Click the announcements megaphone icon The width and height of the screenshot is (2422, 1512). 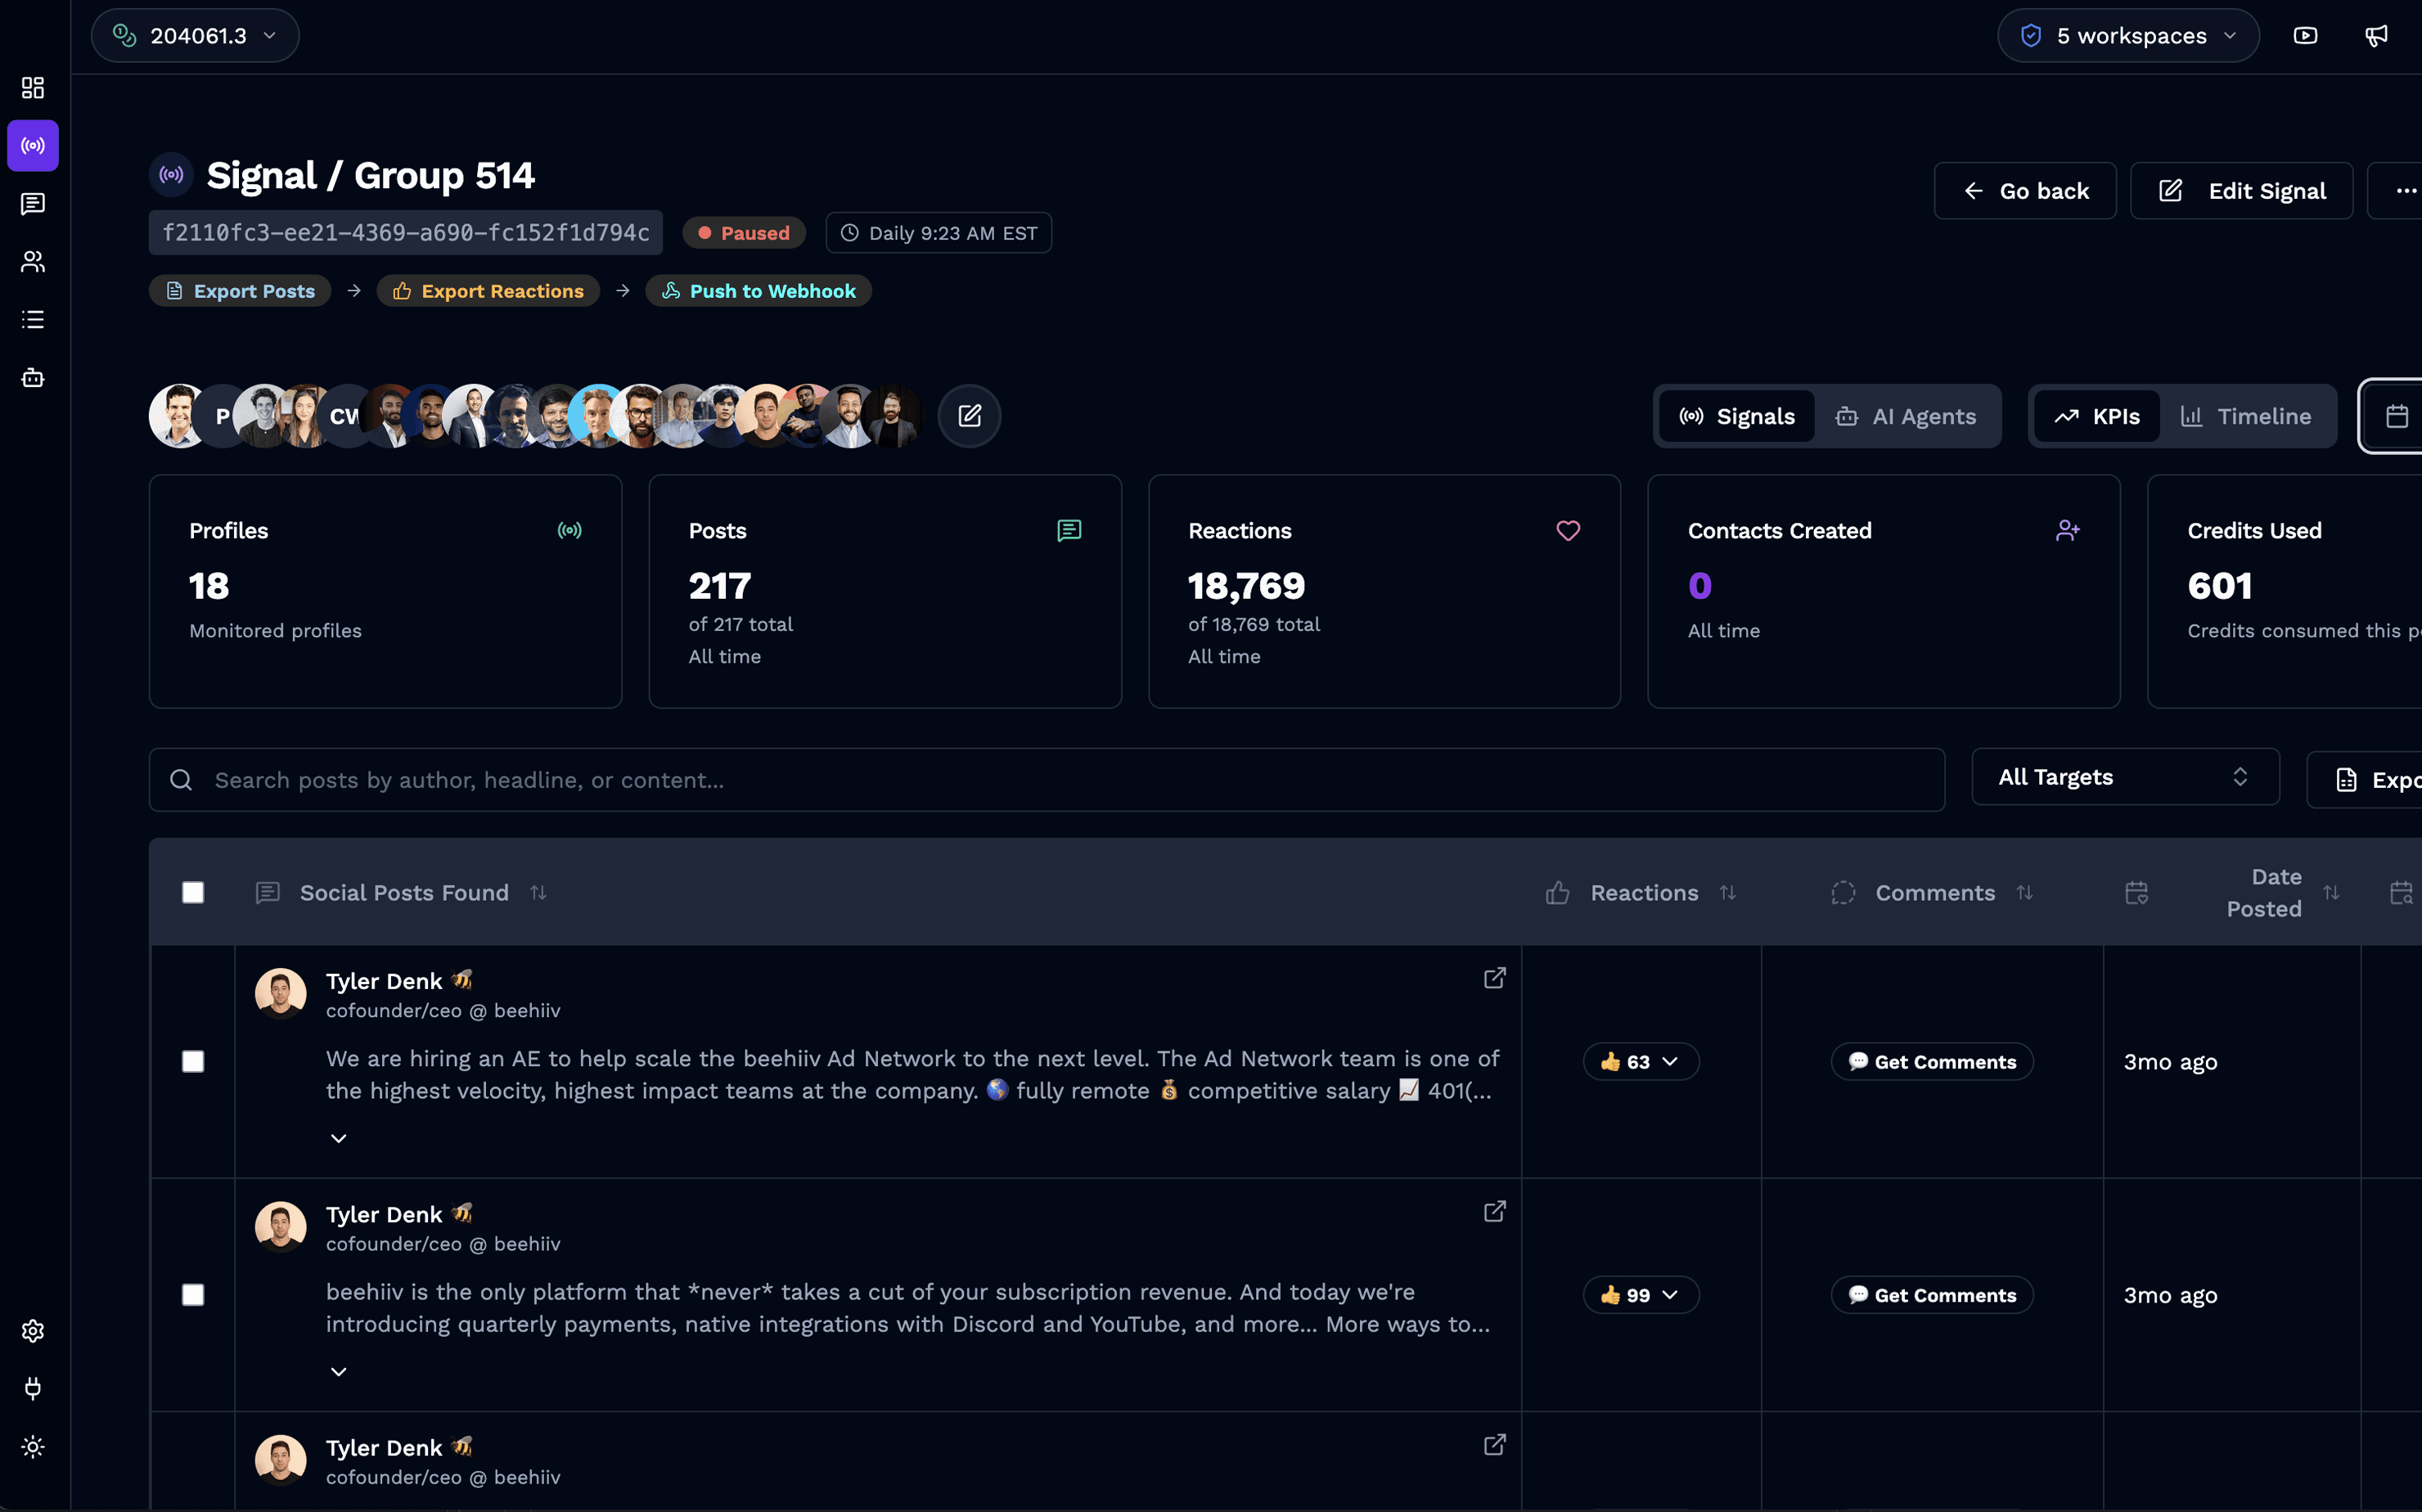(2376, 36)
